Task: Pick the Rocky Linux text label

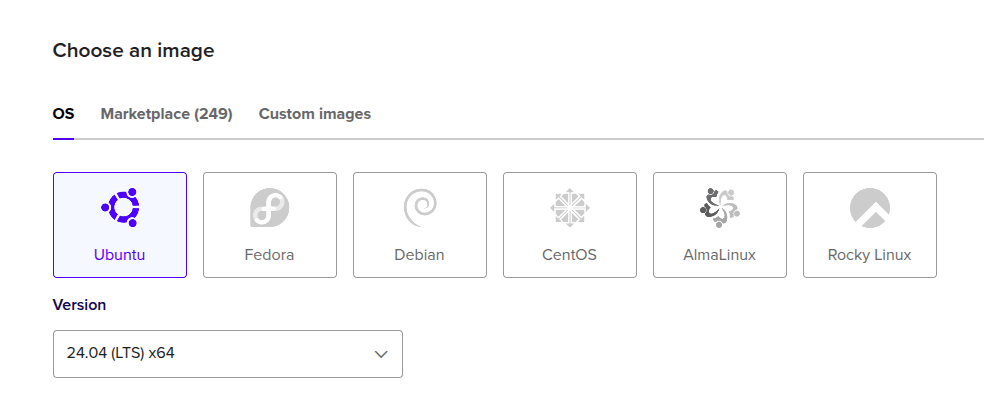Action: [x=870, y=255]
